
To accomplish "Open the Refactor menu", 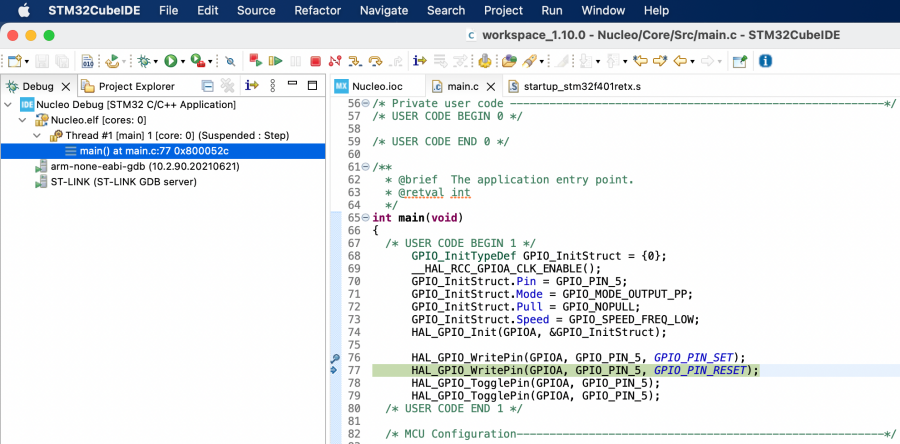I will [x=317, y=10].
